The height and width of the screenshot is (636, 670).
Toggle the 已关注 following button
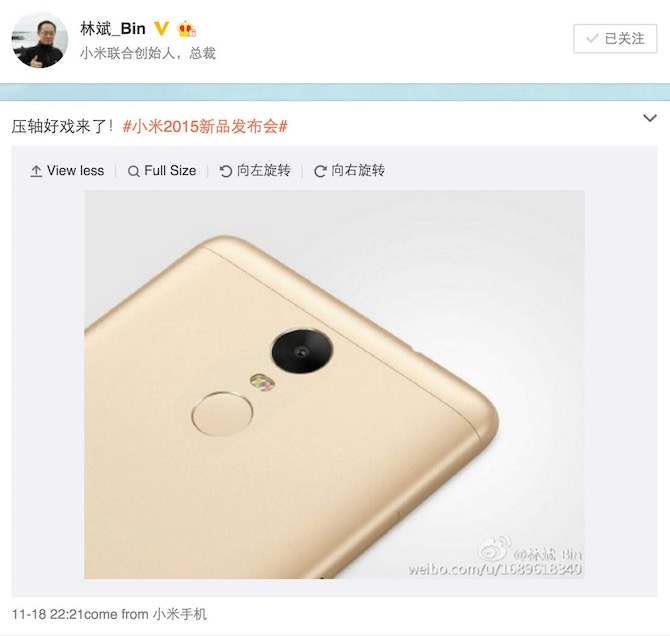click(615, 38)
